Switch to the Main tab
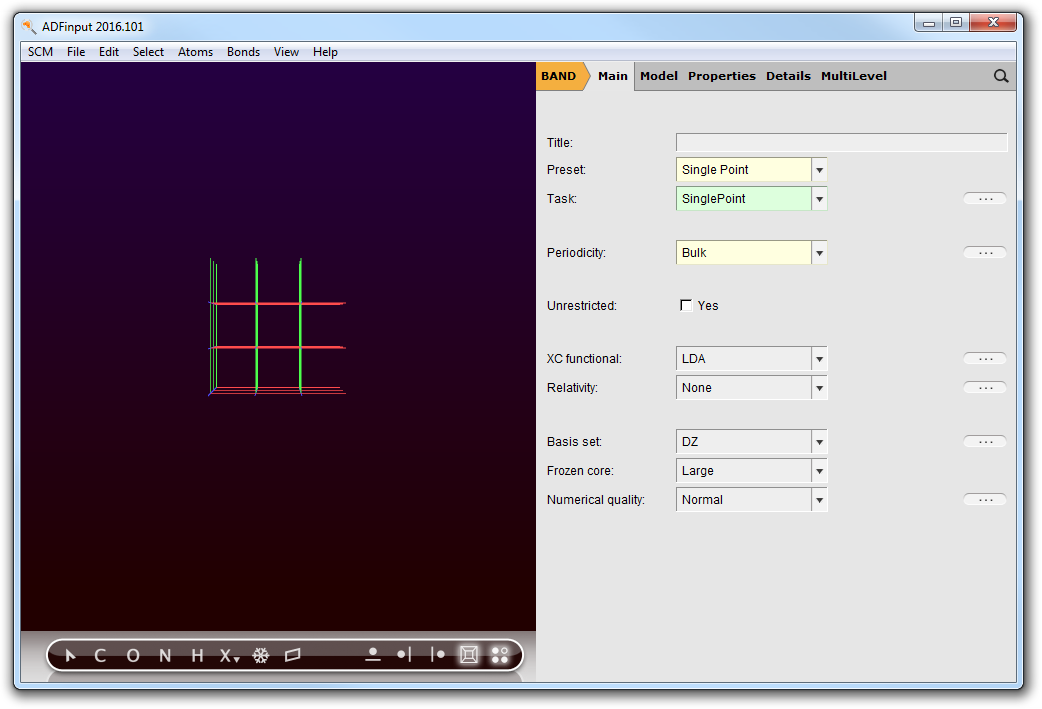The height and width of the screenshot is (709, 1042). point(613,76)
